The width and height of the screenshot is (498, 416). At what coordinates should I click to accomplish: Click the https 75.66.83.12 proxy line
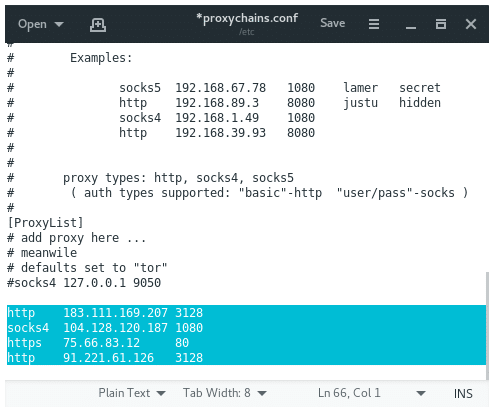point(246,343)
